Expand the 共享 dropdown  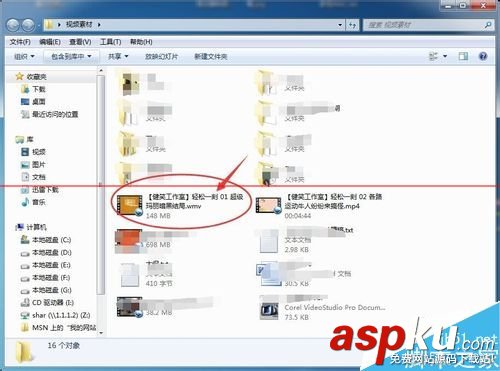coord(118,56)
